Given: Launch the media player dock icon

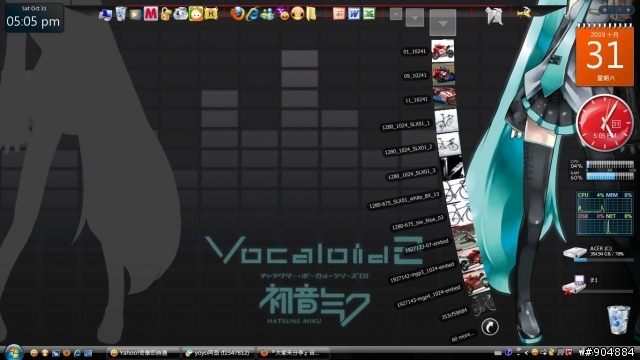Looking at the screenshot, I should coord(135,15).
